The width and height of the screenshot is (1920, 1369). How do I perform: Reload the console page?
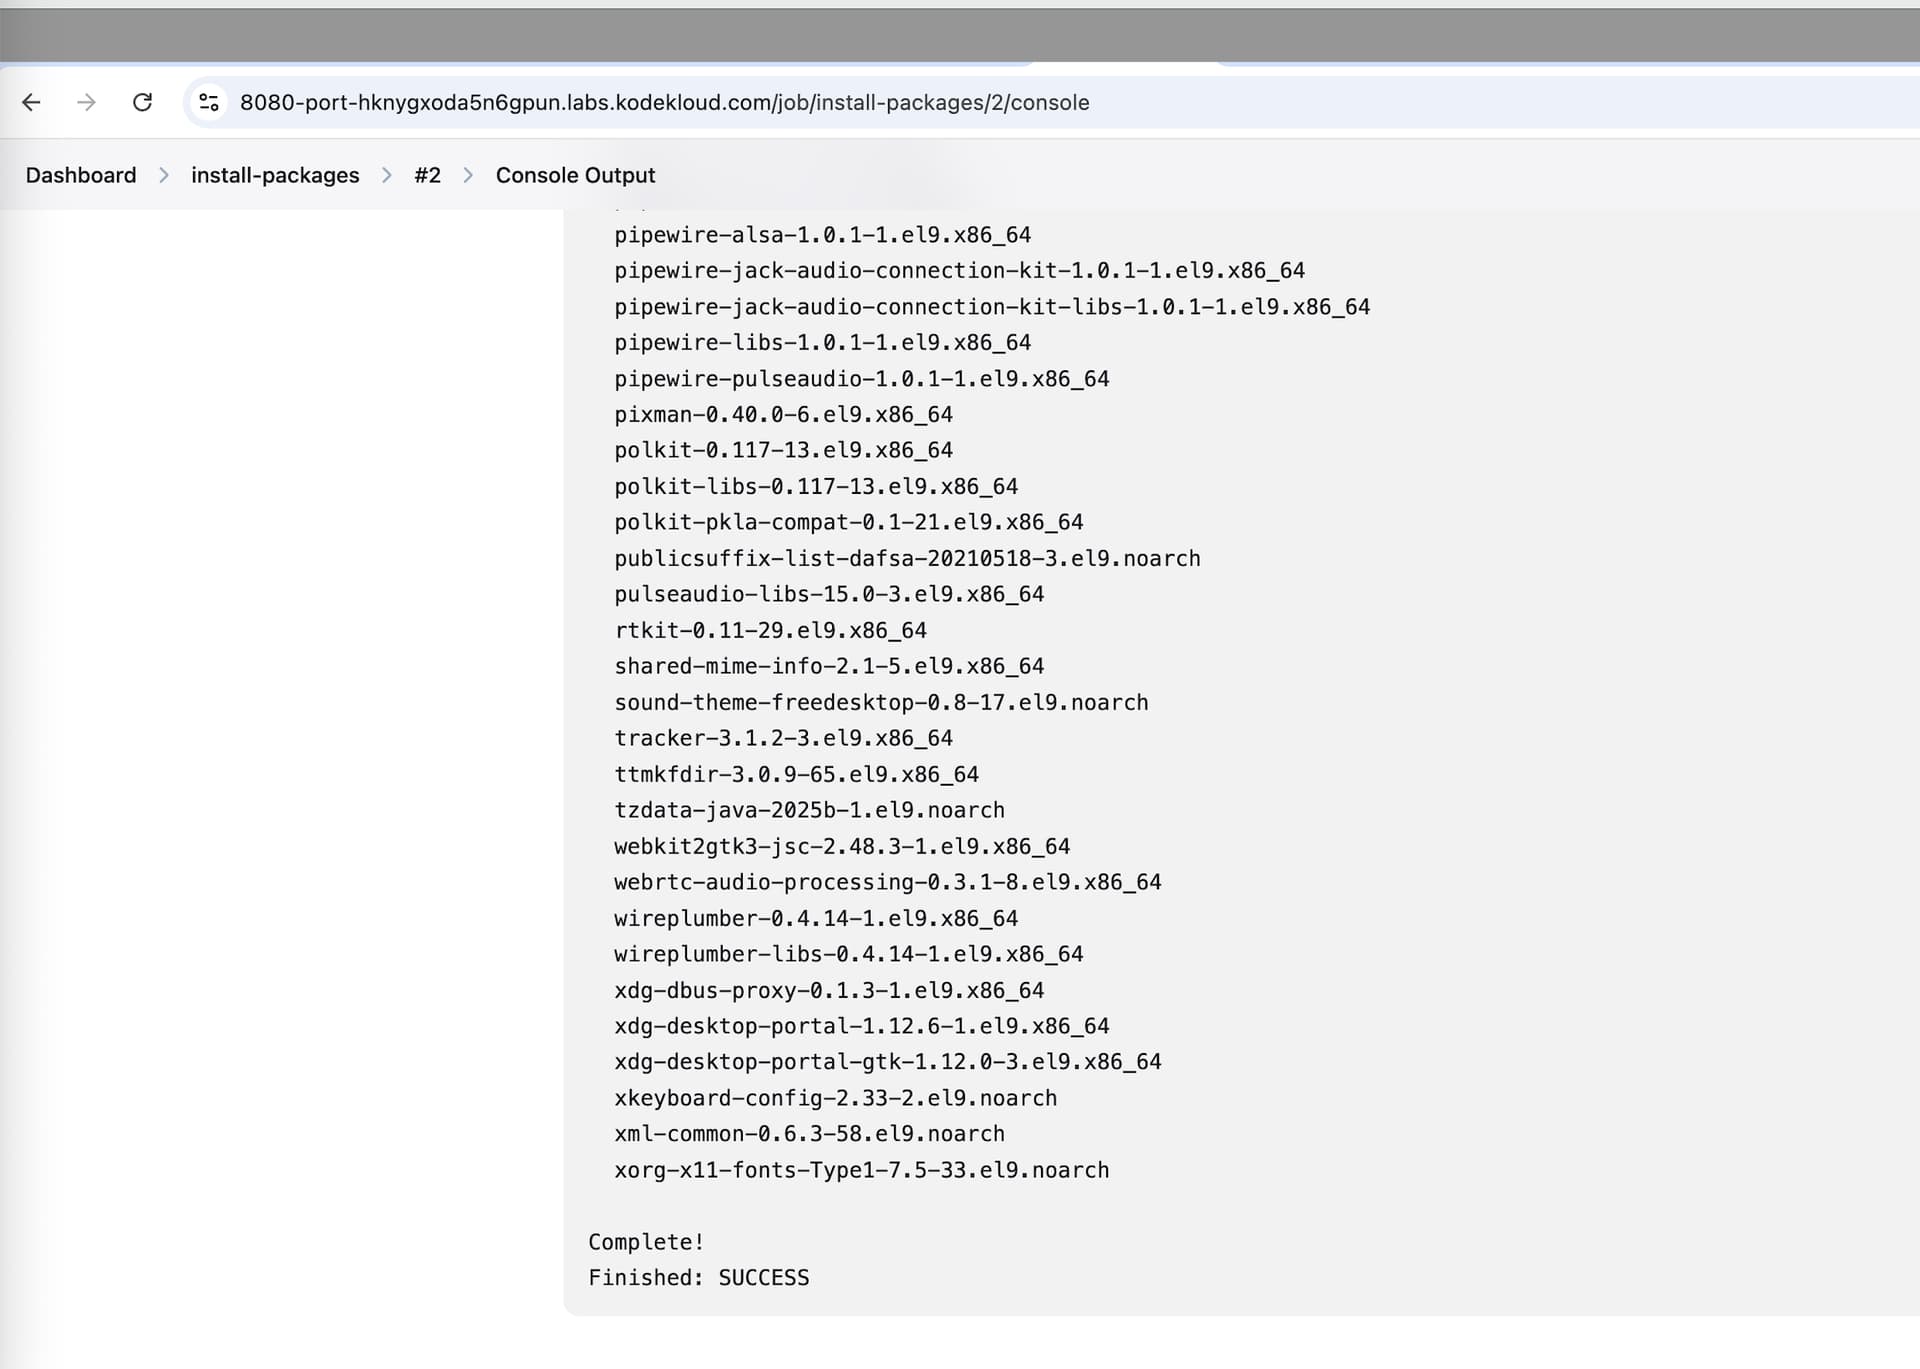[x=142, y=102]
